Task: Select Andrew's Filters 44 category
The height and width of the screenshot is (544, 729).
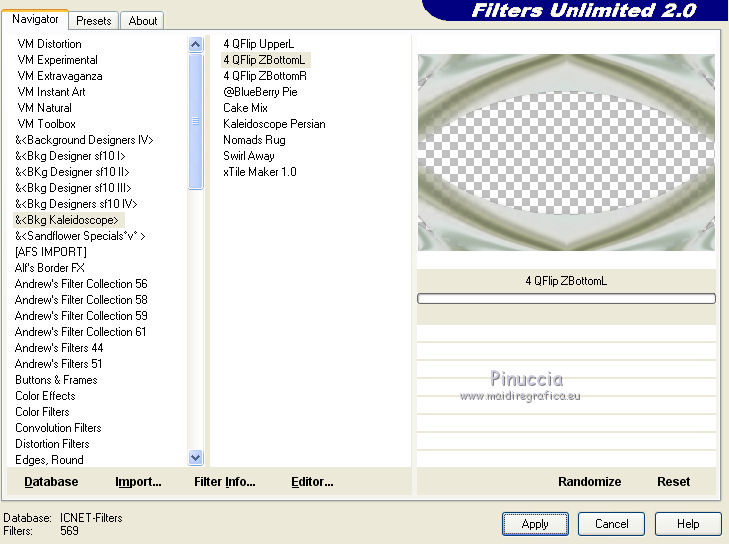Action: pos(59,348)
